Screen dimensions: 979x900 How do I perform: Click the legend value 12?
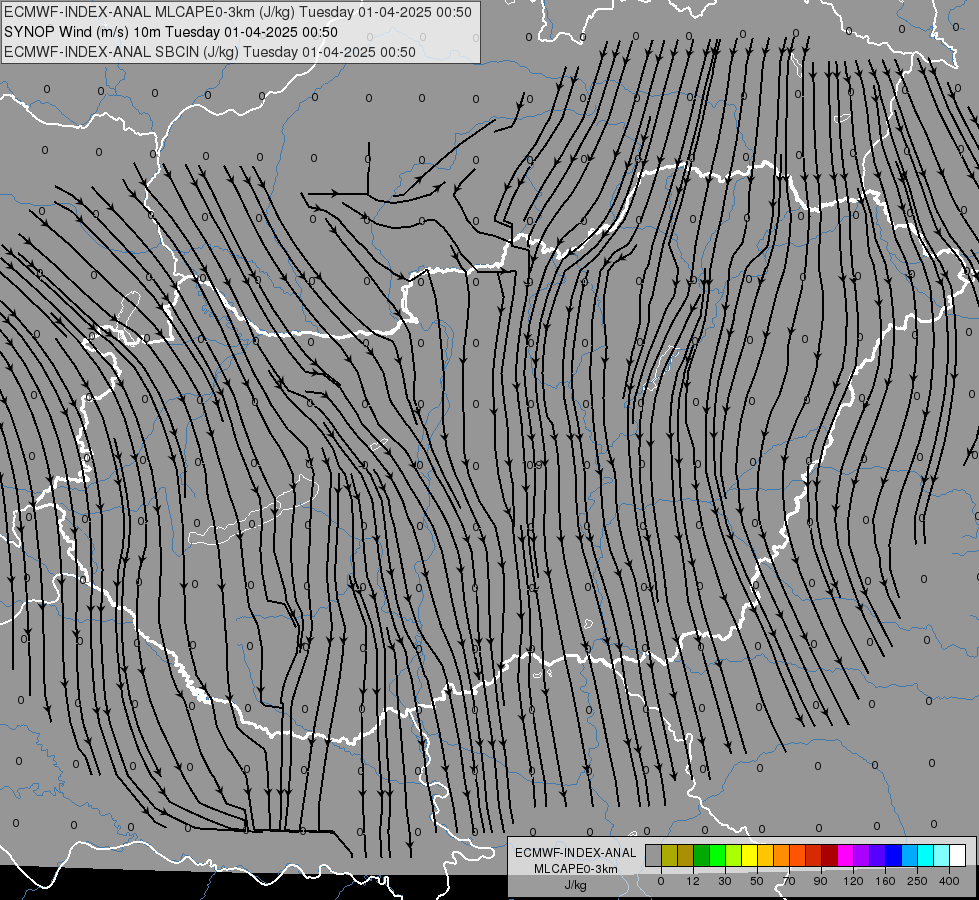[x=692, y=881]
